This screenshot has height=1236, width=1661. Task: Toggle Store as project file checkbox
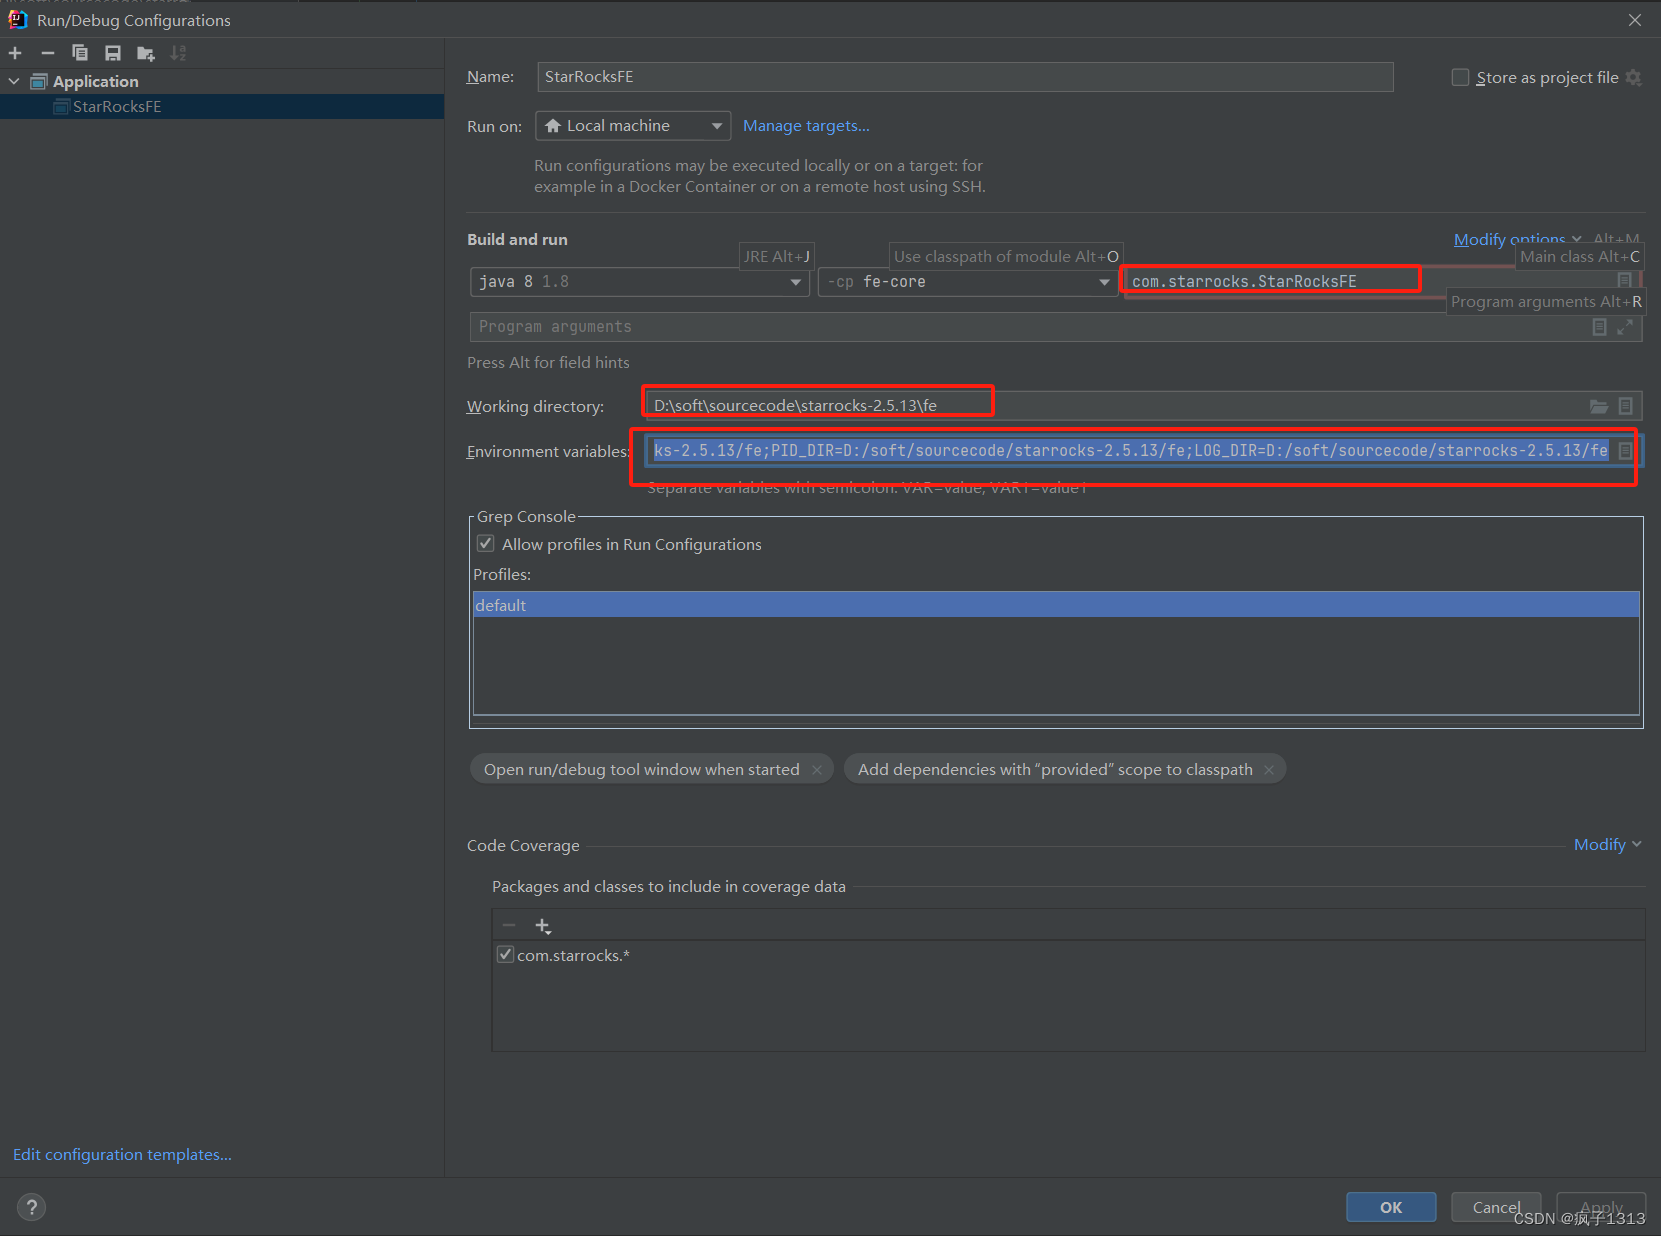coord(1460,77)
